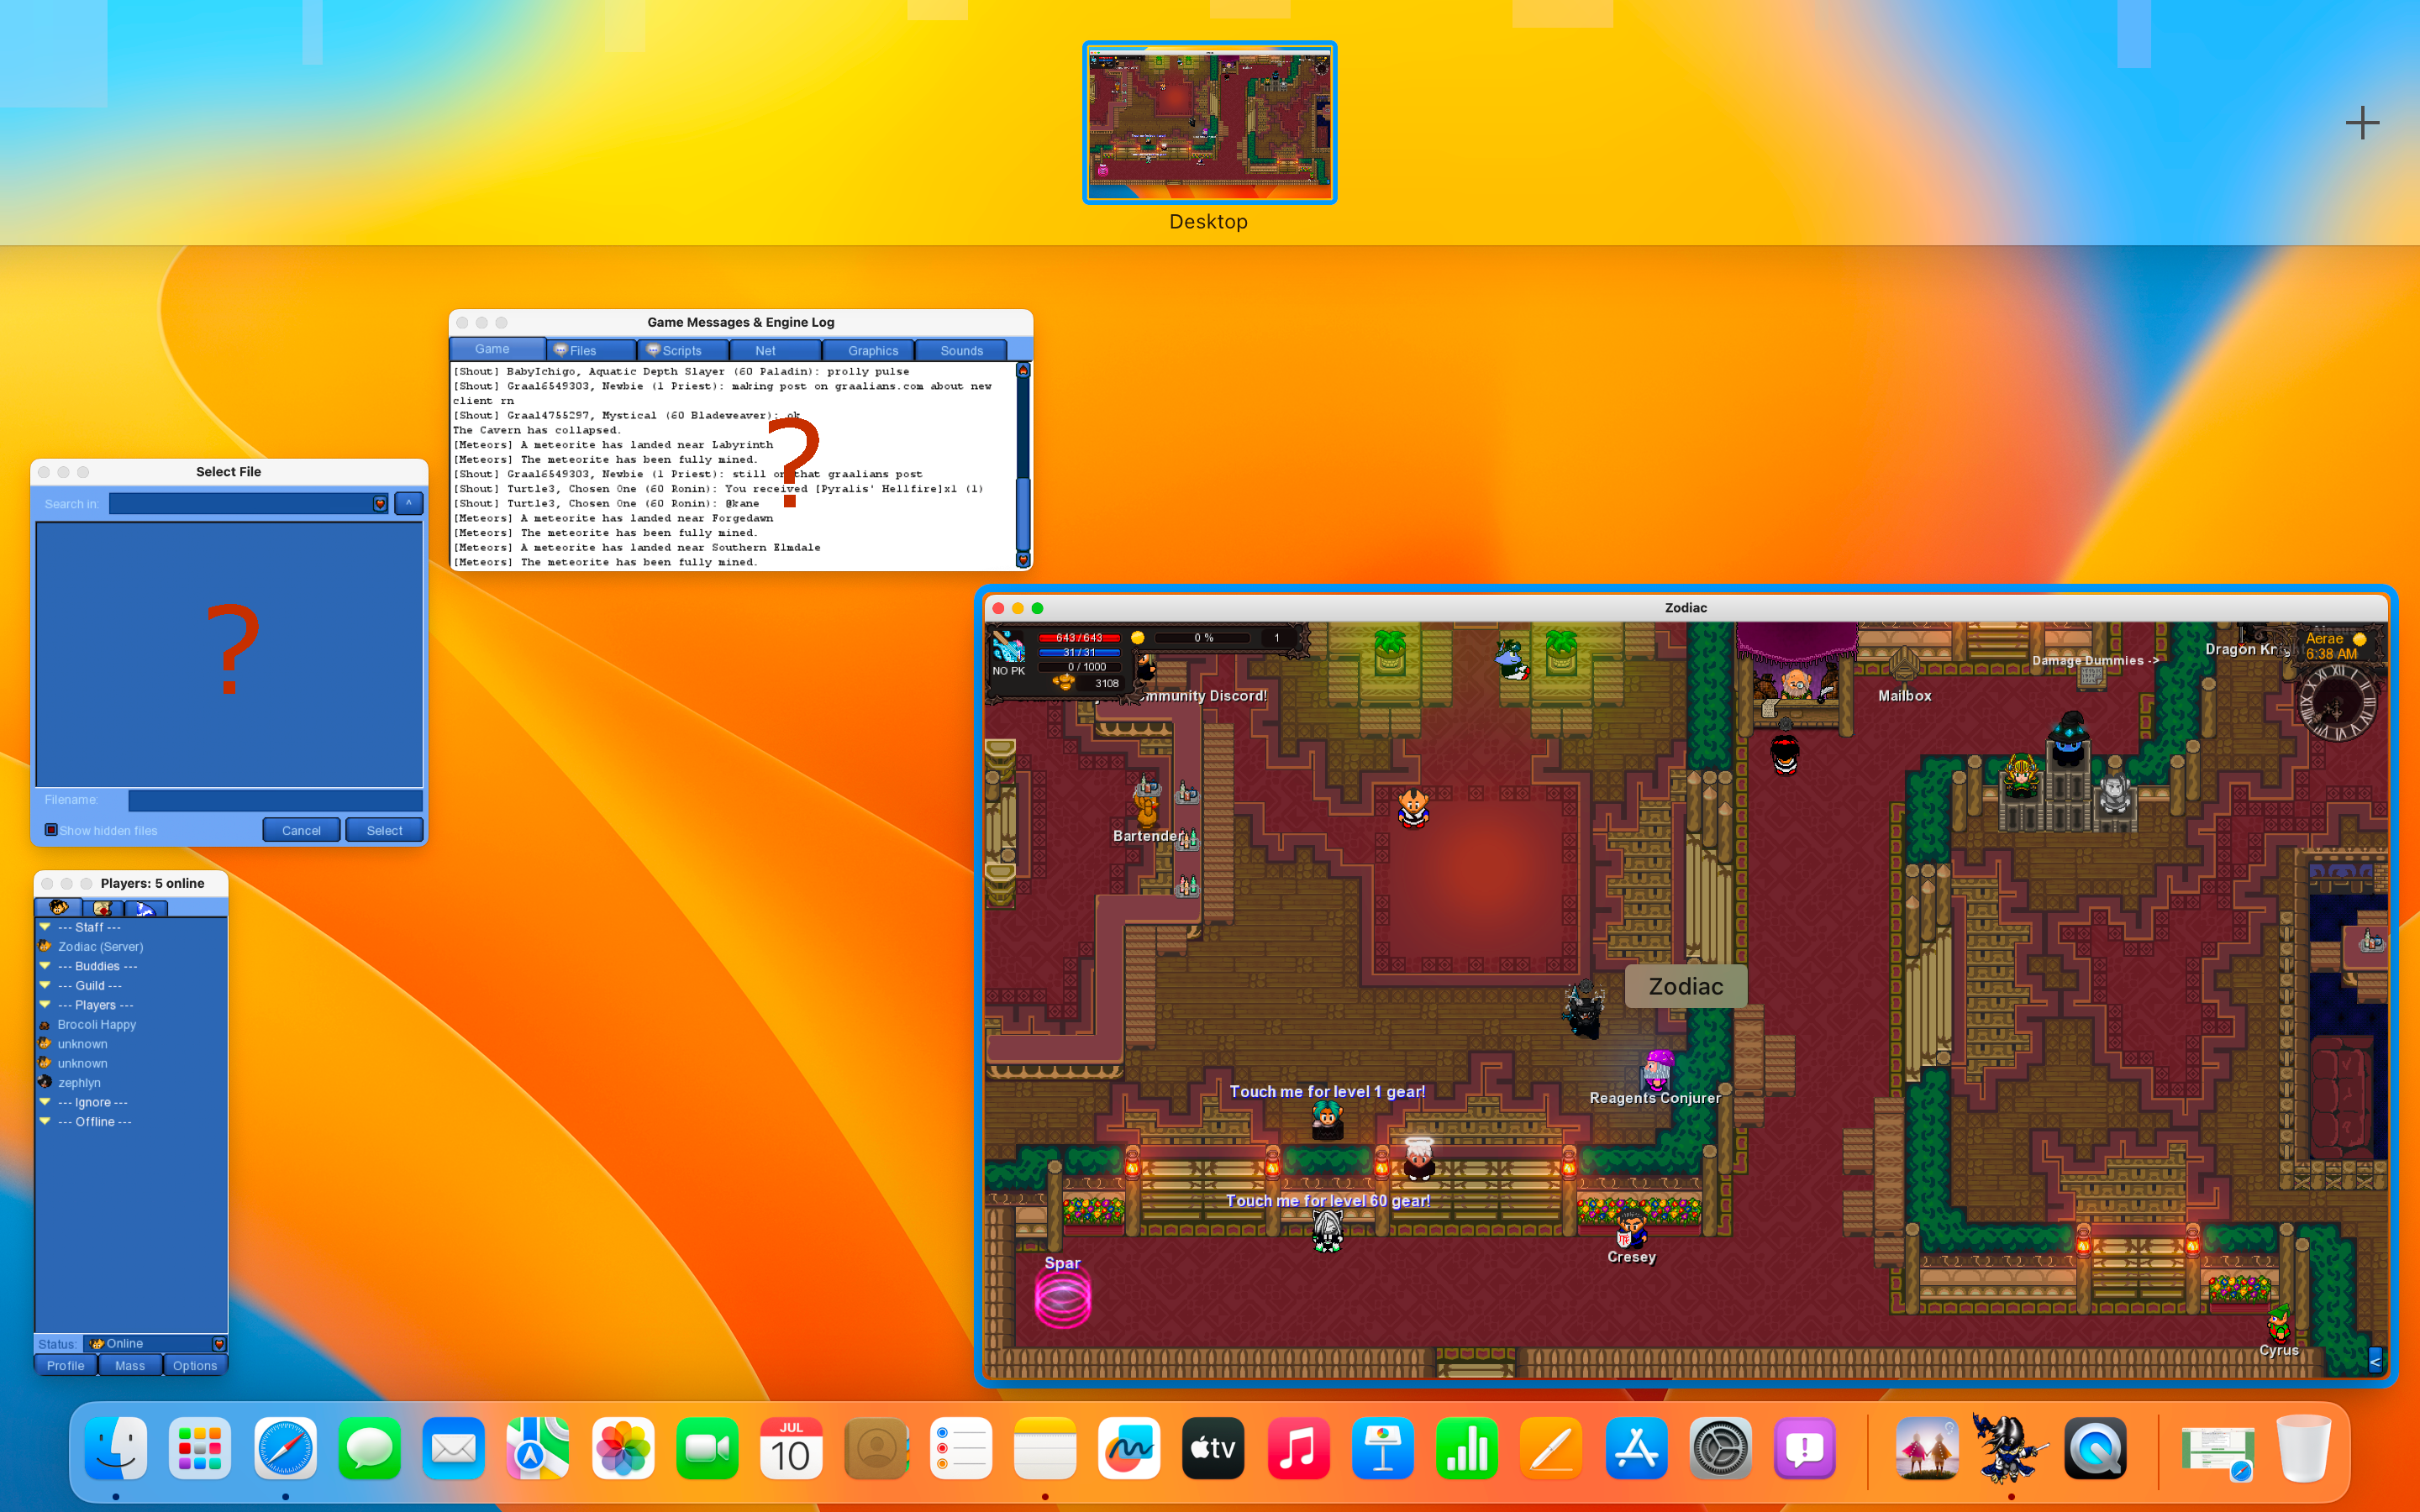This screenshot has height=1512, width=2420.
Task: Switch to the Sounds tab in Engine Log
Action: click(x=961, y=350)
